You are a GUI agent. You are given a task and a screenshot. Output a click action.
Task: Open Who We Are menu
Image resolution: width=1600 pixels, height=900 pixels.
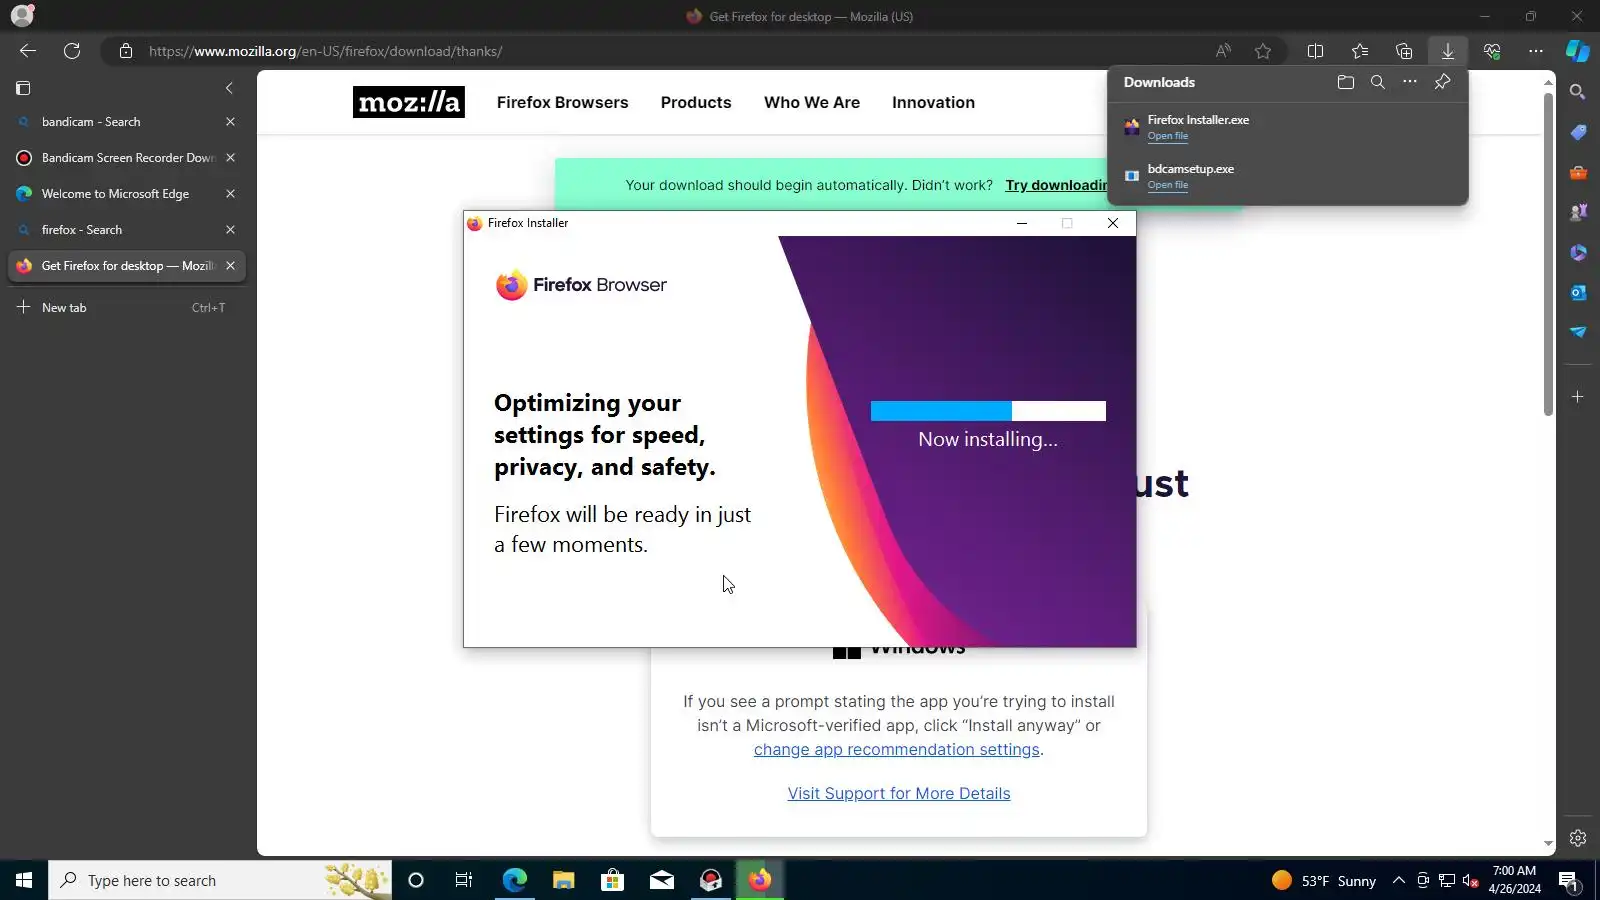click(812, 102)
